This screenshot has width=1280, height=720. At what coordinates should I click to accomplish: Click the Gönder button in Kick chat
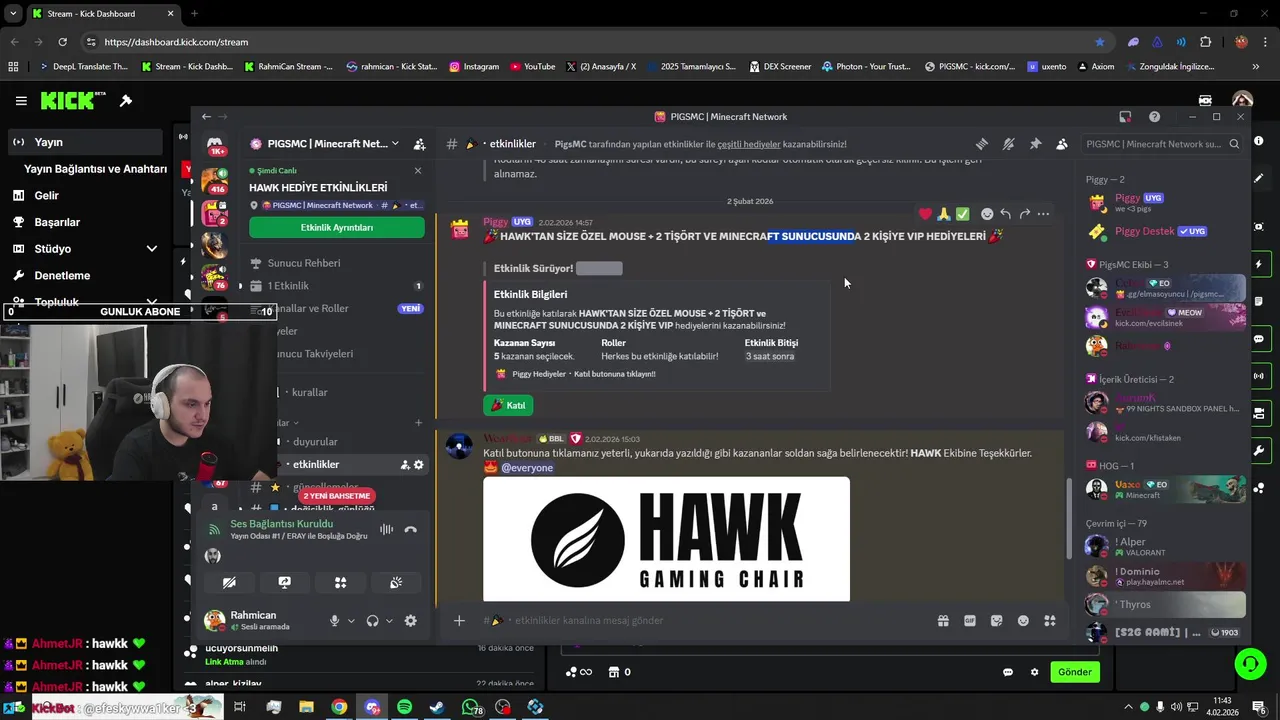(1075, 672)
